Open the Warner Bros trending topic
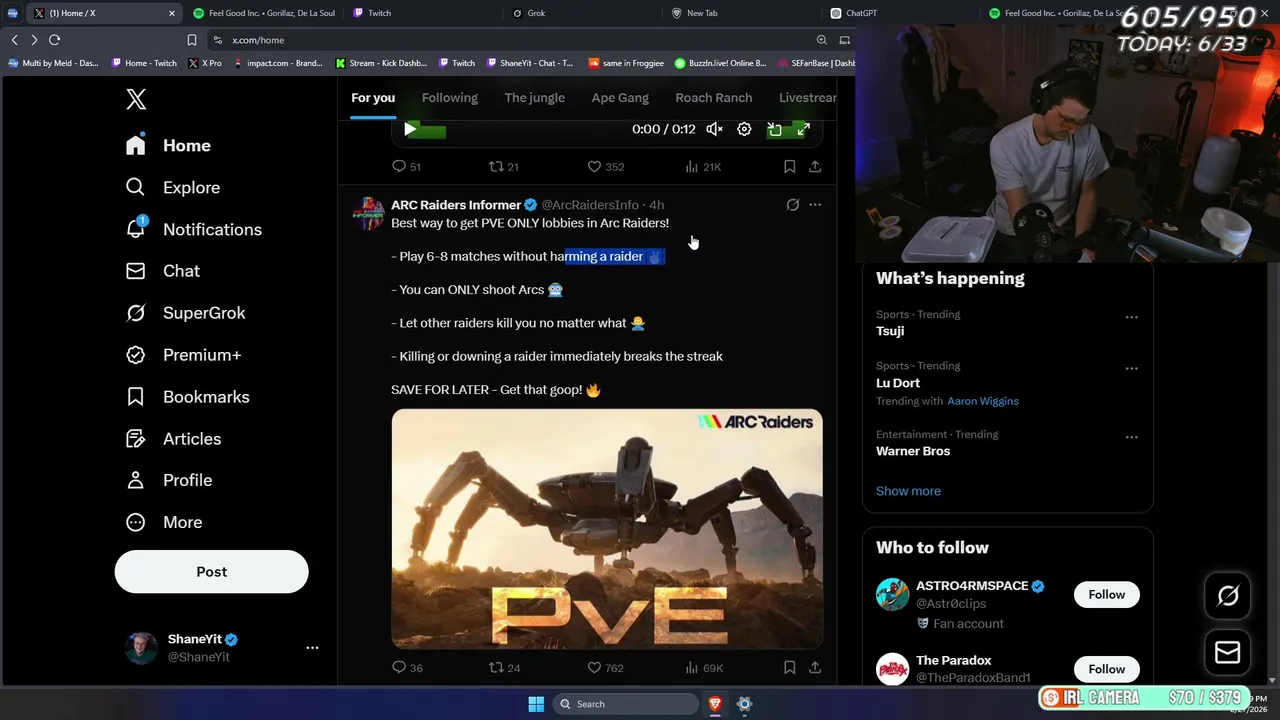1280x720 pixels. tap(913, 451)
